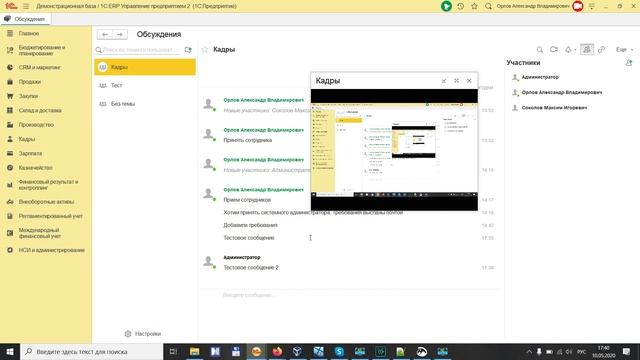Open global search magnifier in title bar
Image resolution: width=640 pixels, height=360 pixels.
488,6
